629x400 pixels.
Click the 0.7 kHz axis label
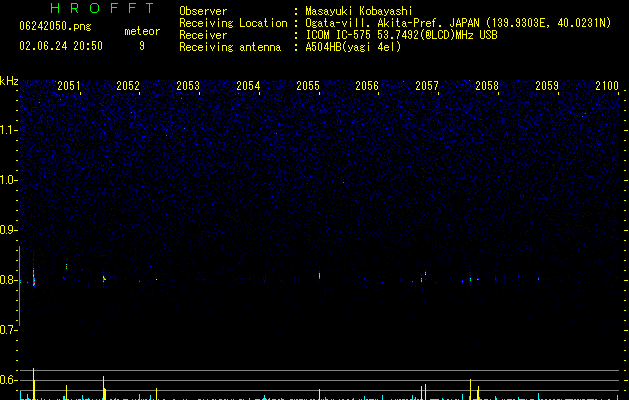(8, 330)
